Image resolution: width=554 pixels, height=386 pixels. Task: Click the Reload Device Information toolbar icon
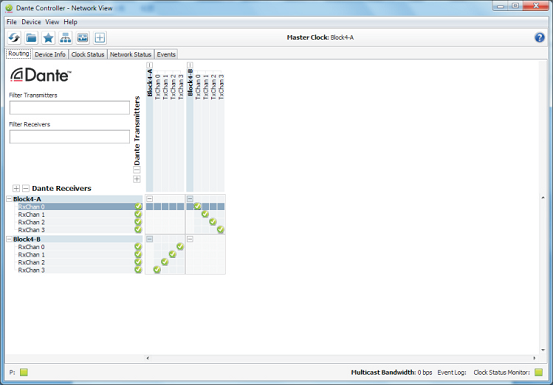[x=14, y=37]
